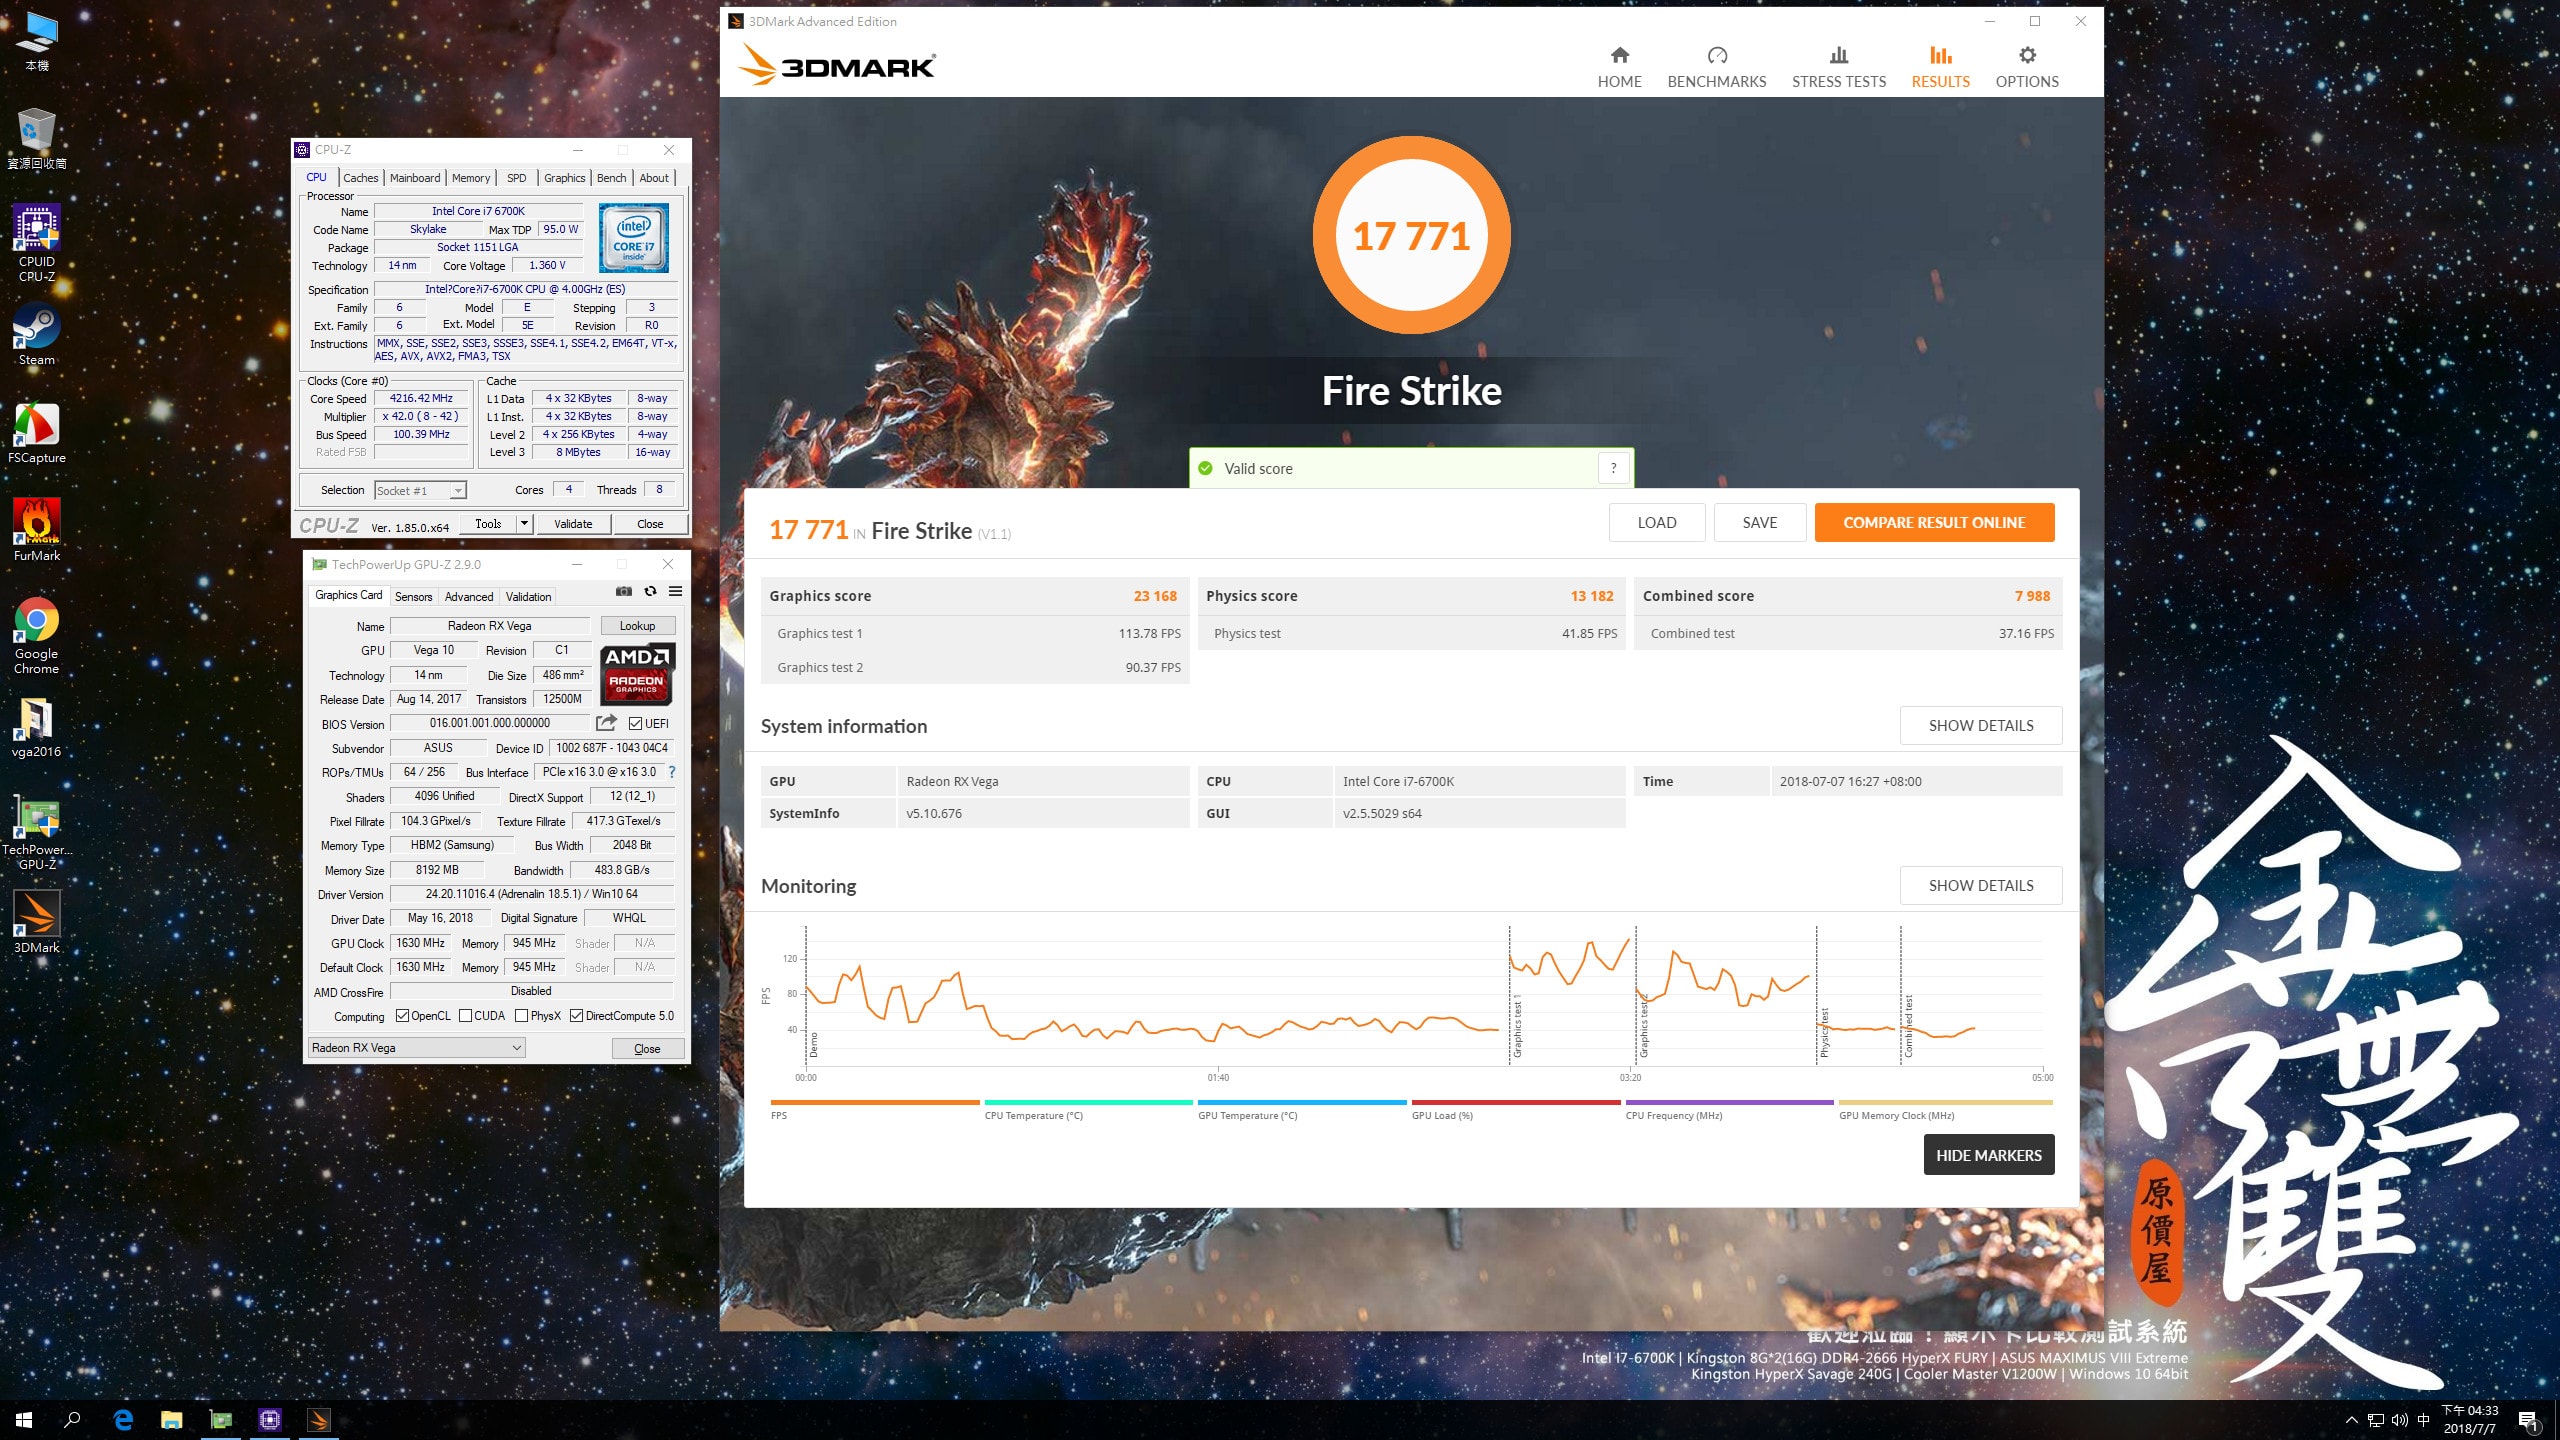Open the Socket #1 selection dropdown in CPU-Z
The width and height of the screenshot is (2560, 1440).
[420, 490]
